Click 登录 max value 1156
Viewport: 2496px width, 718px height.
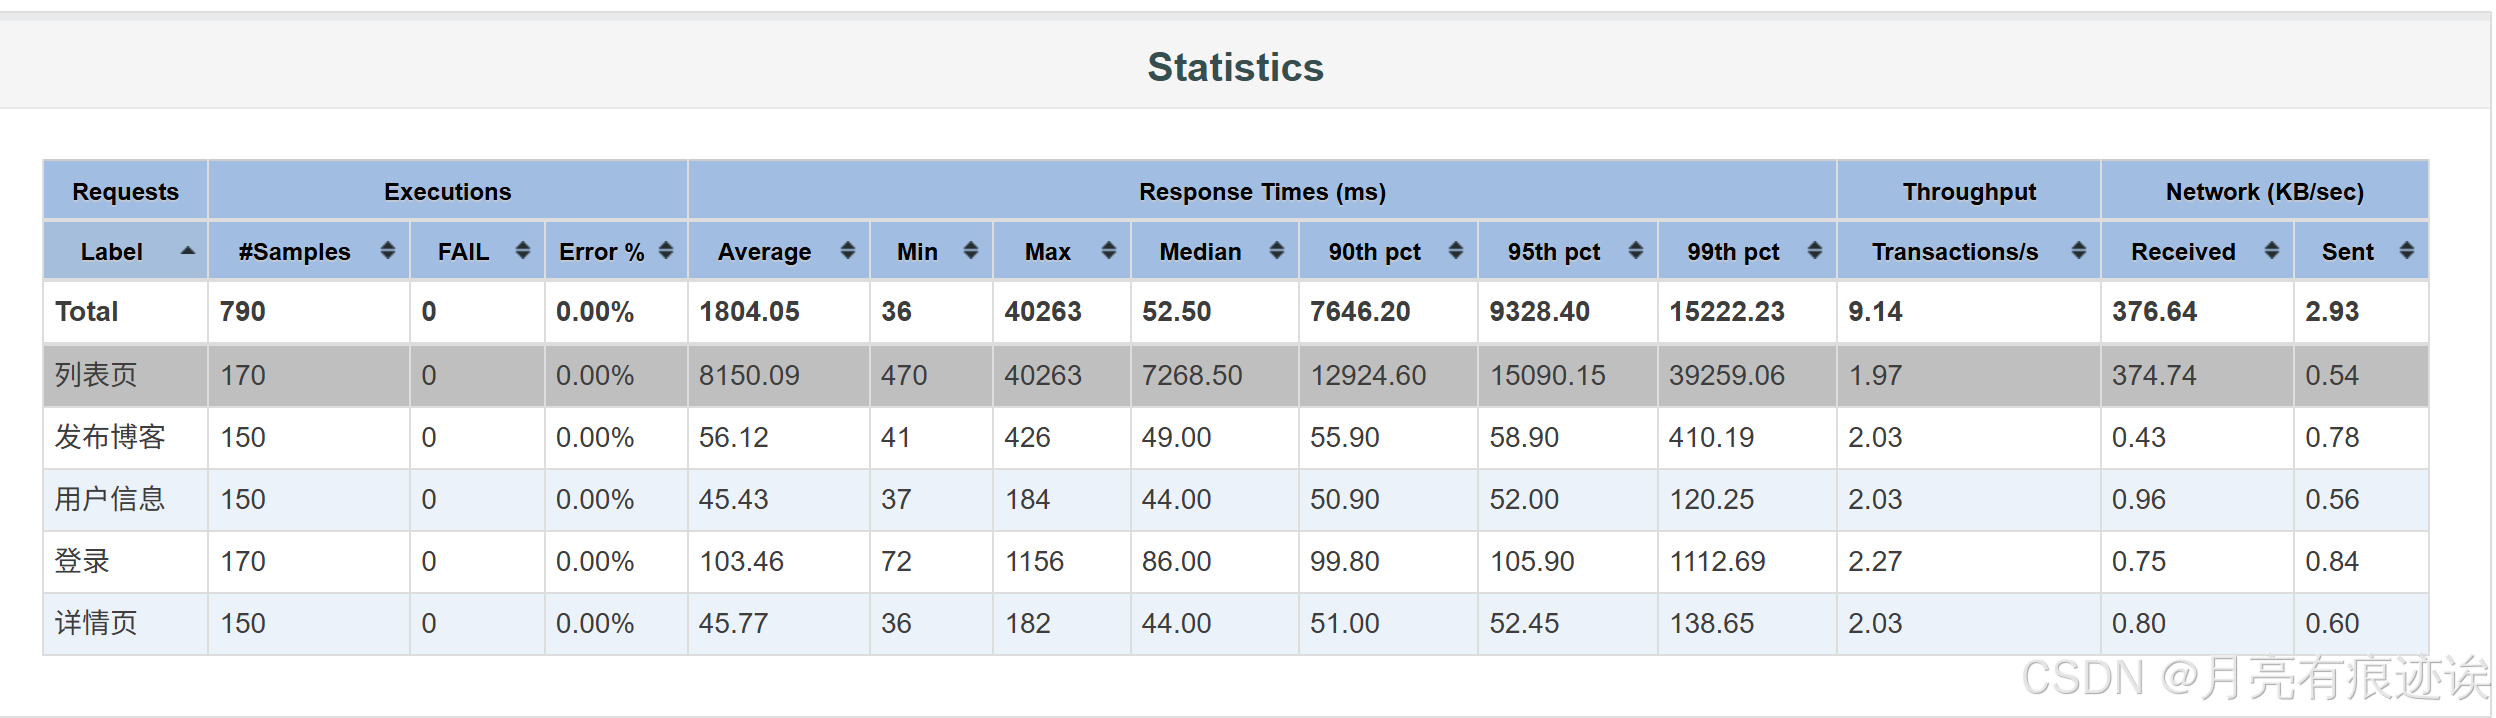point(1035,561)
